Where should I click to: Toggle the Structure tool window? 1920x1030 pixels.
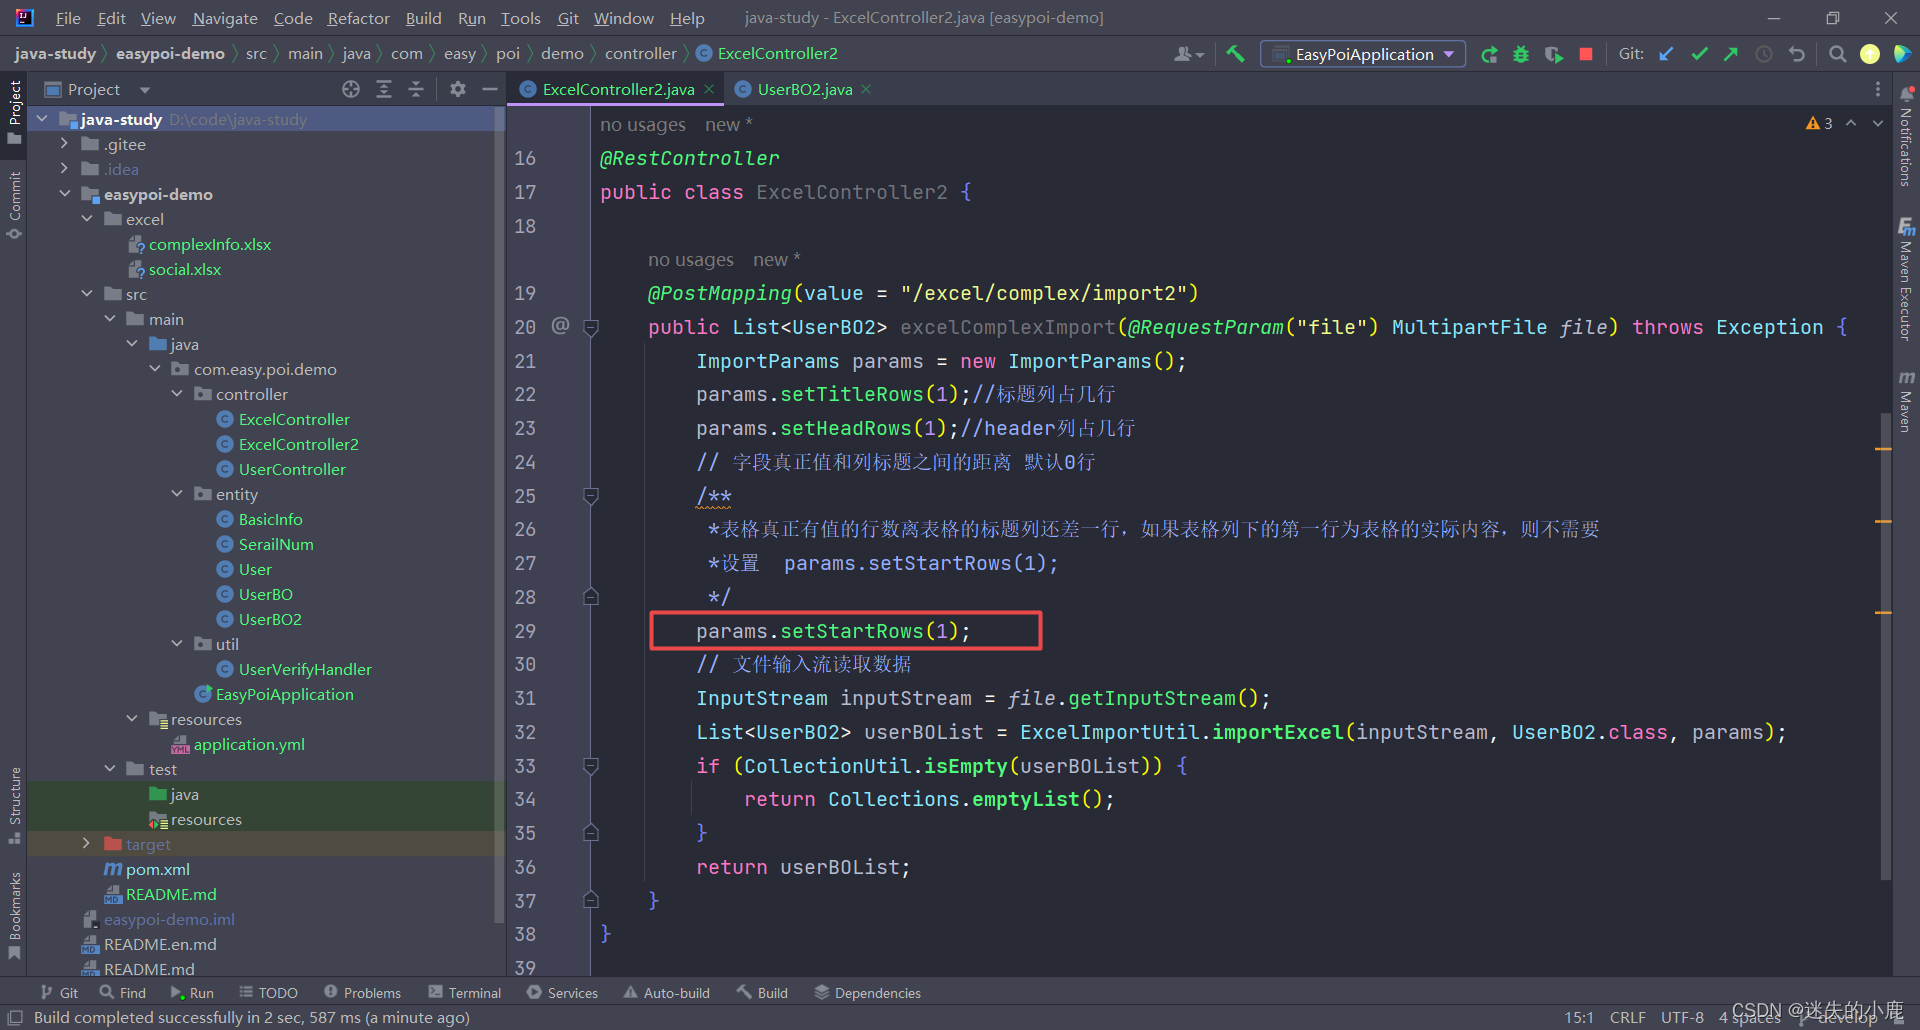pyautogui.click(x=14, y=805)
